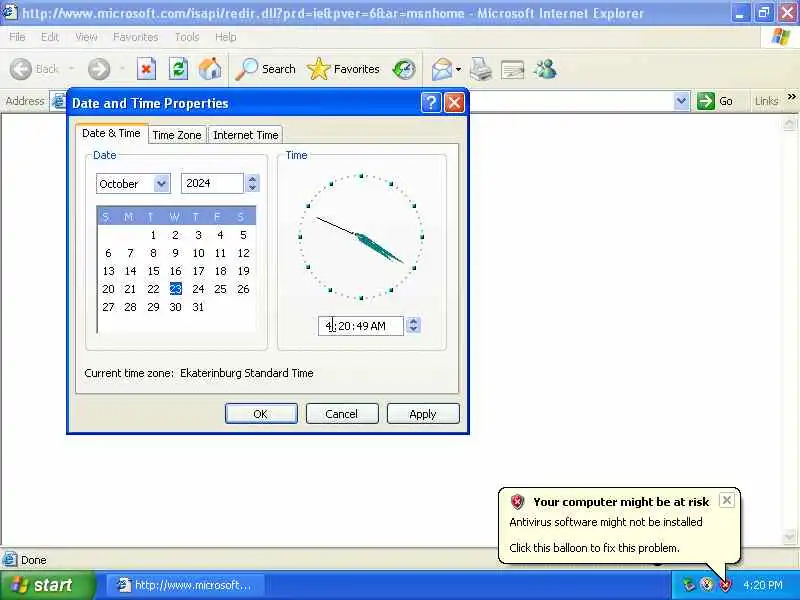Click the Forward arrow in Internet Explorer
800x600 pixels.
tap(99, 69)
